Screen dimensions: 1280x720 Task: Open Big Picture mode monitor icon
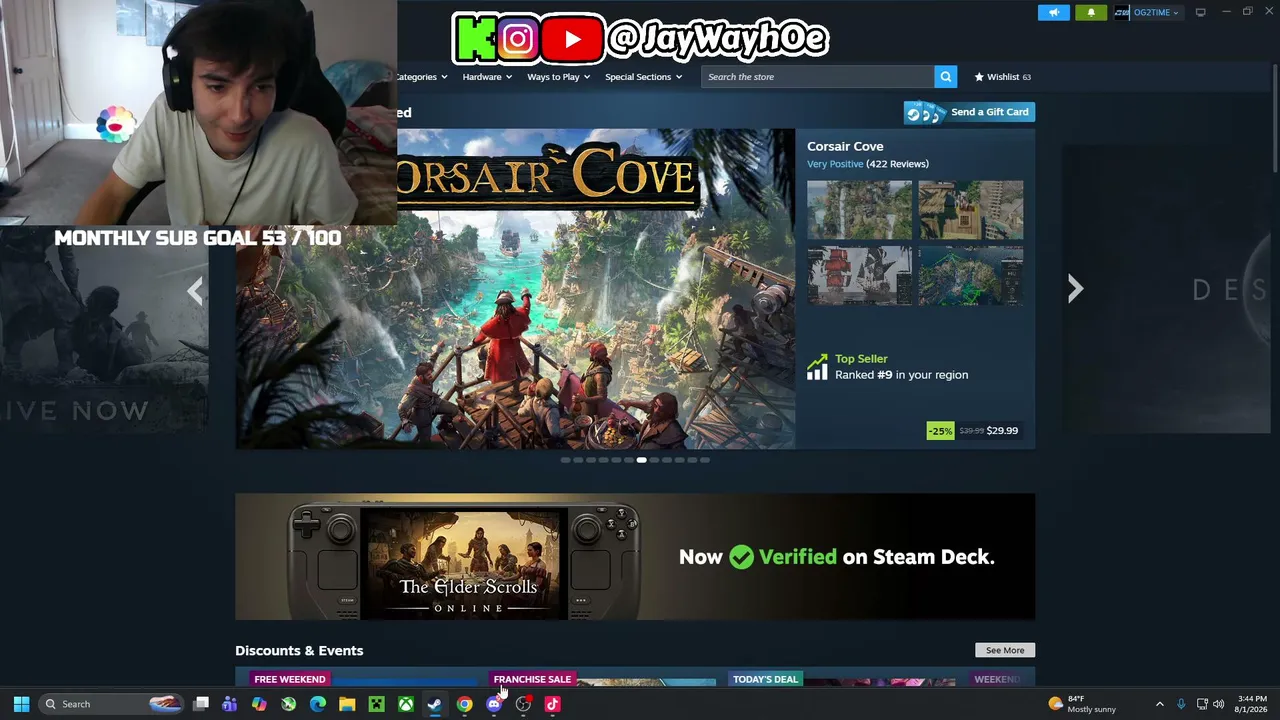[1200, 12]
